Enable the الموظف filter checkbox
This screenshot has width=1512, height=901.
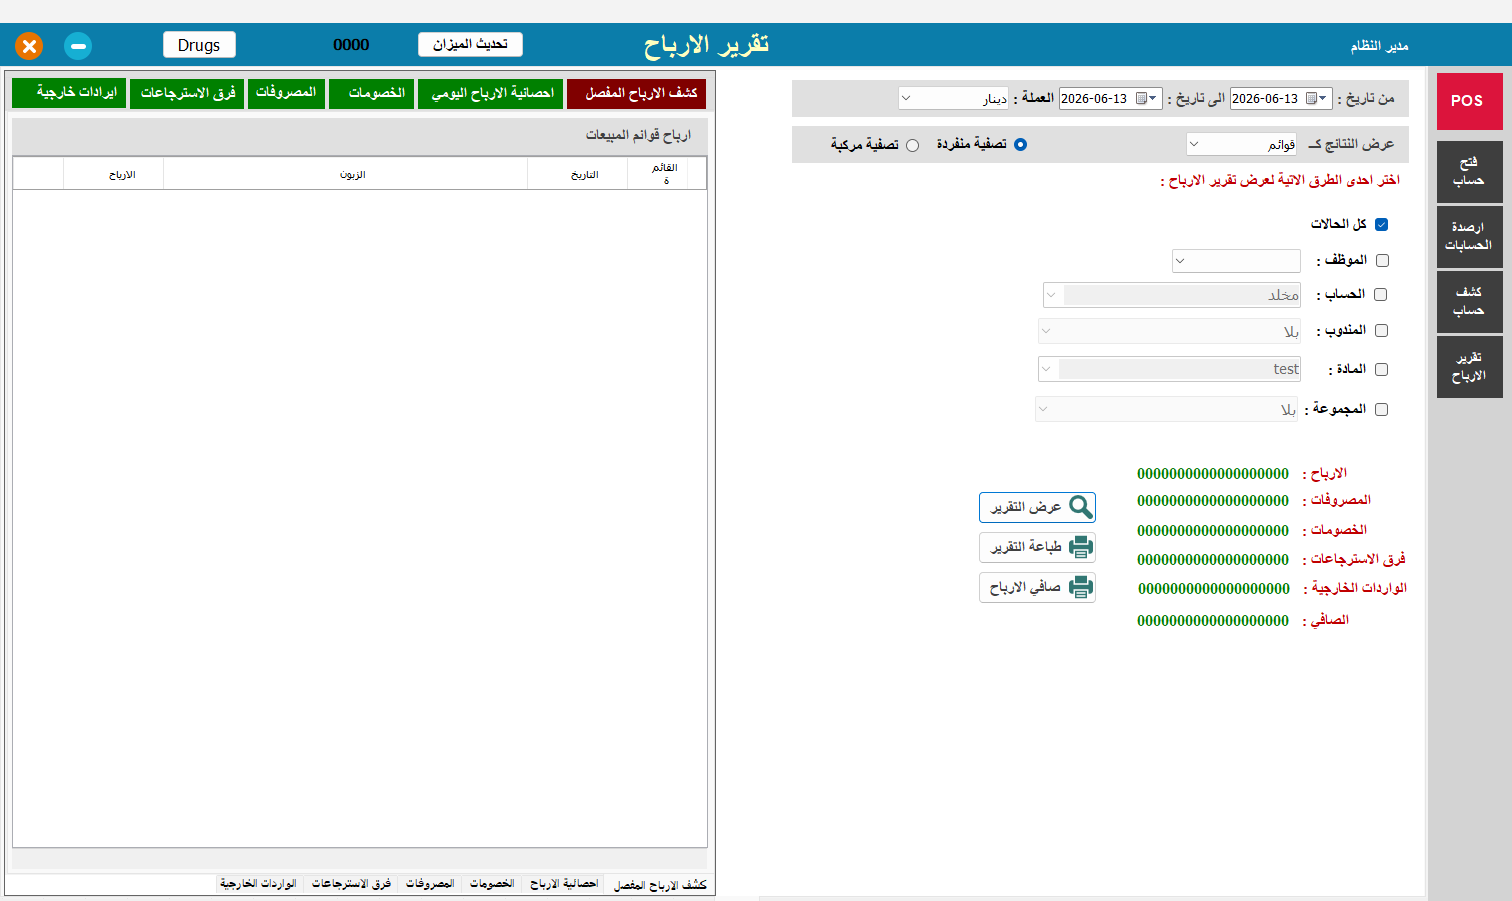[x=1382, y=260]
